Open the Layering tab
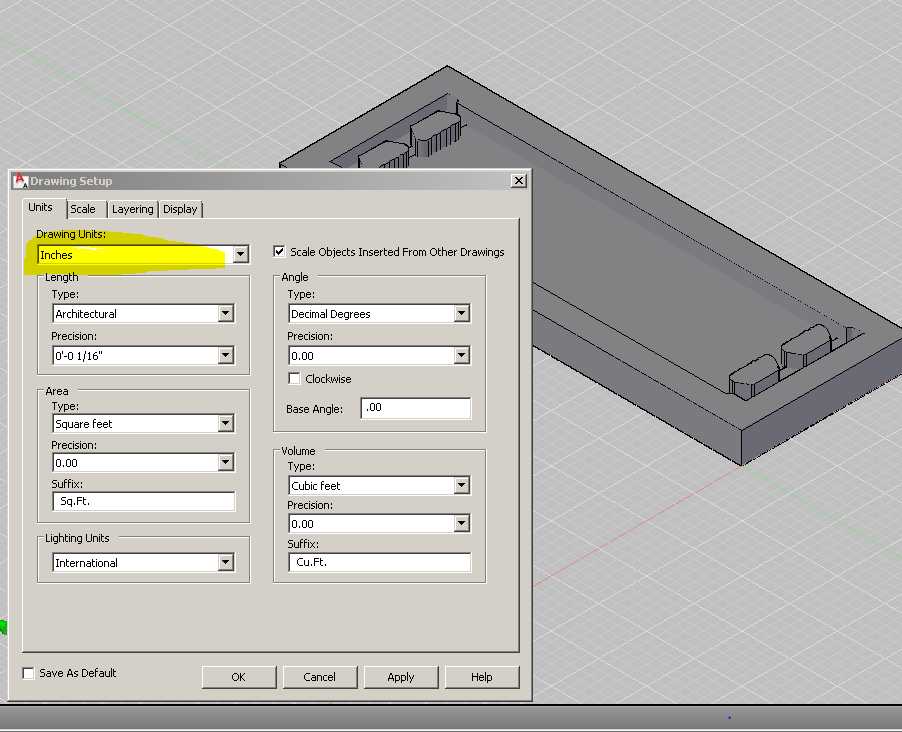The height and width of the screenshot is (732, 902). click(132, 209)
